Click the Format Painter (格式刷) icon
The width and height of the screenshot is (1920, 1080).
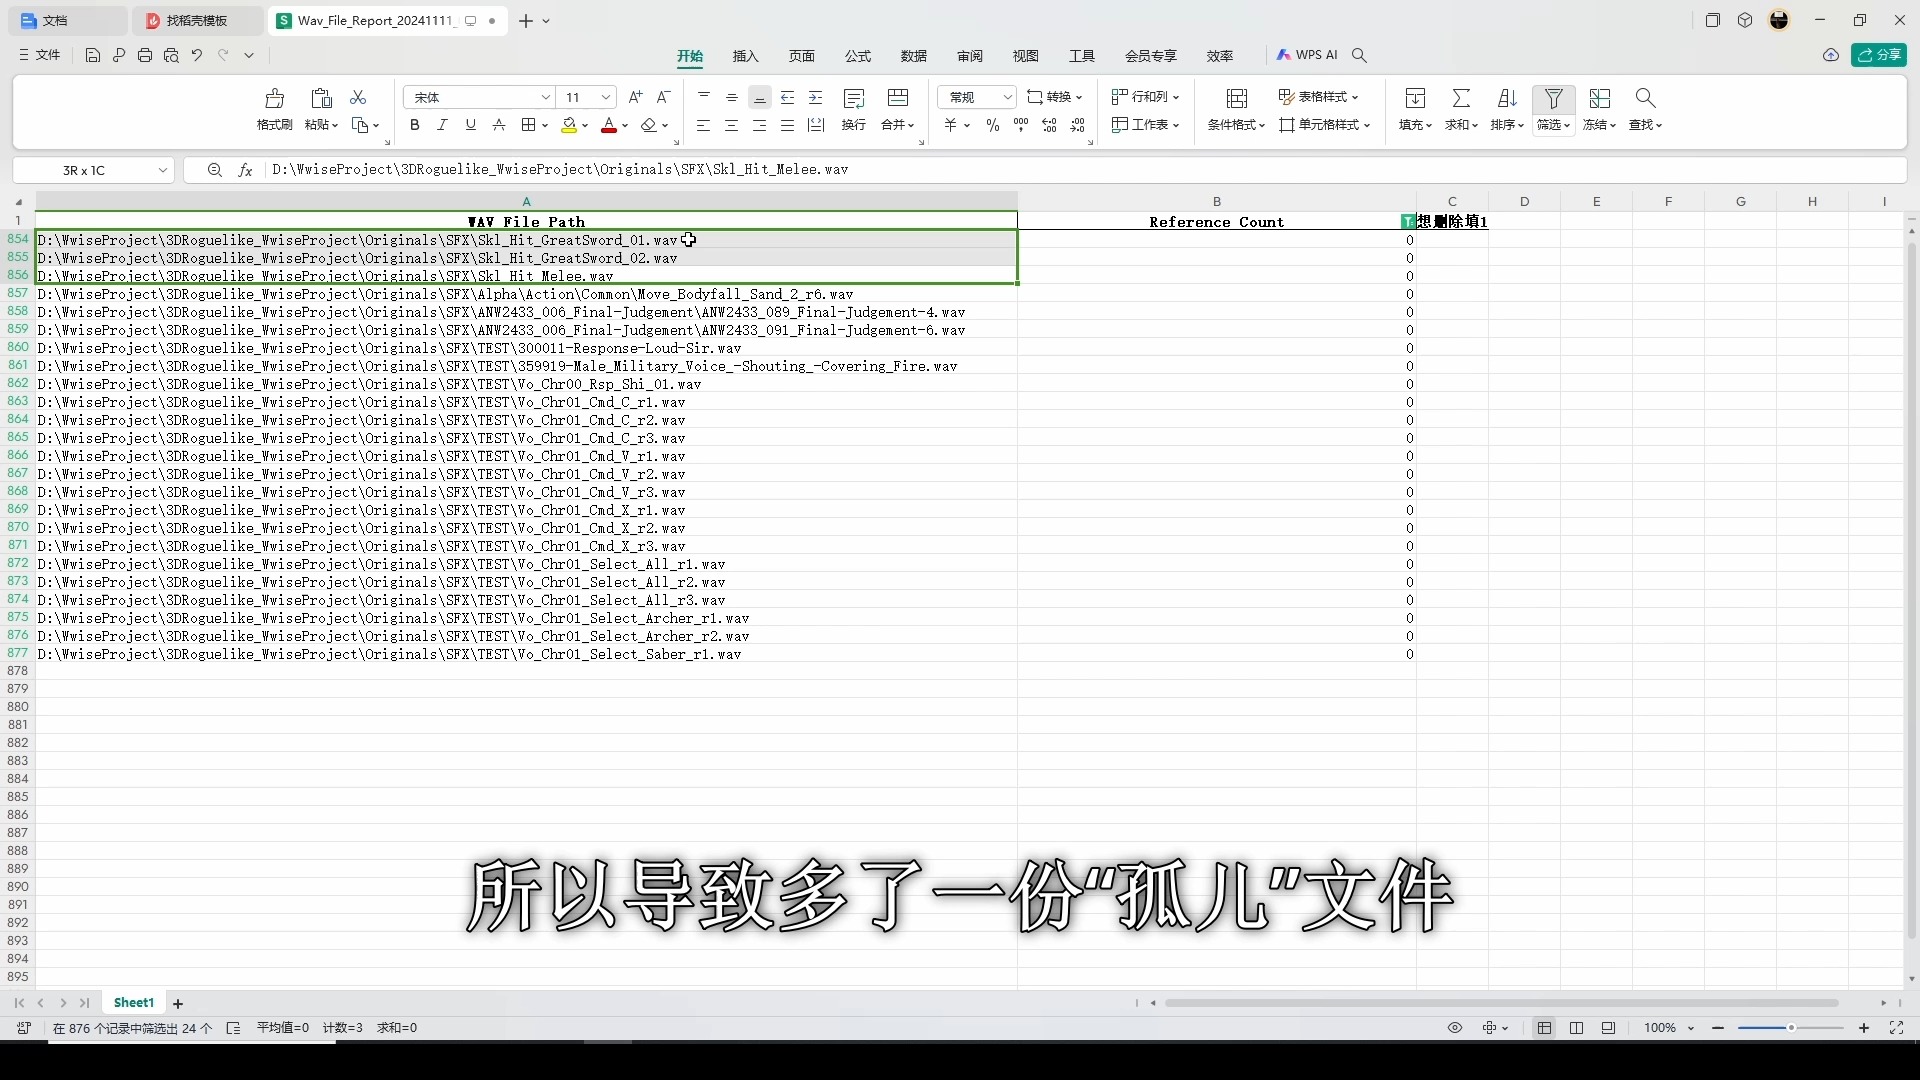coord(274,98)
